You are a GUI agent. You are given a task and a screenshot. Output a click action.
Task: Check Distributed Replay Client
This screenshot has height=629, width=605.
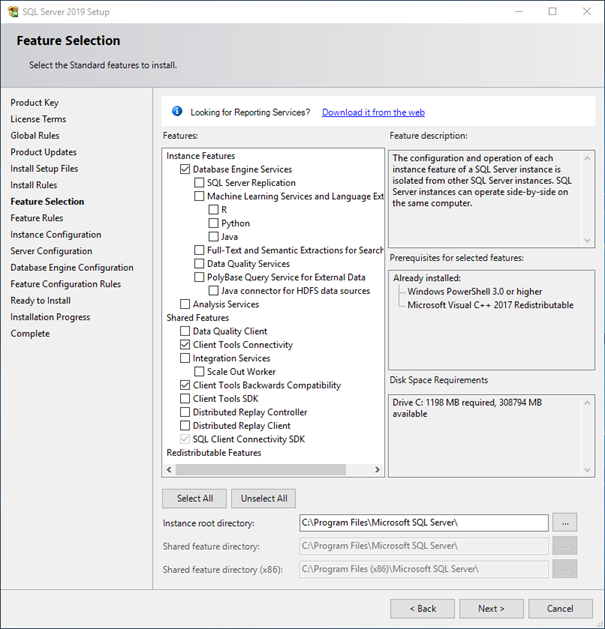pos(185,426)
